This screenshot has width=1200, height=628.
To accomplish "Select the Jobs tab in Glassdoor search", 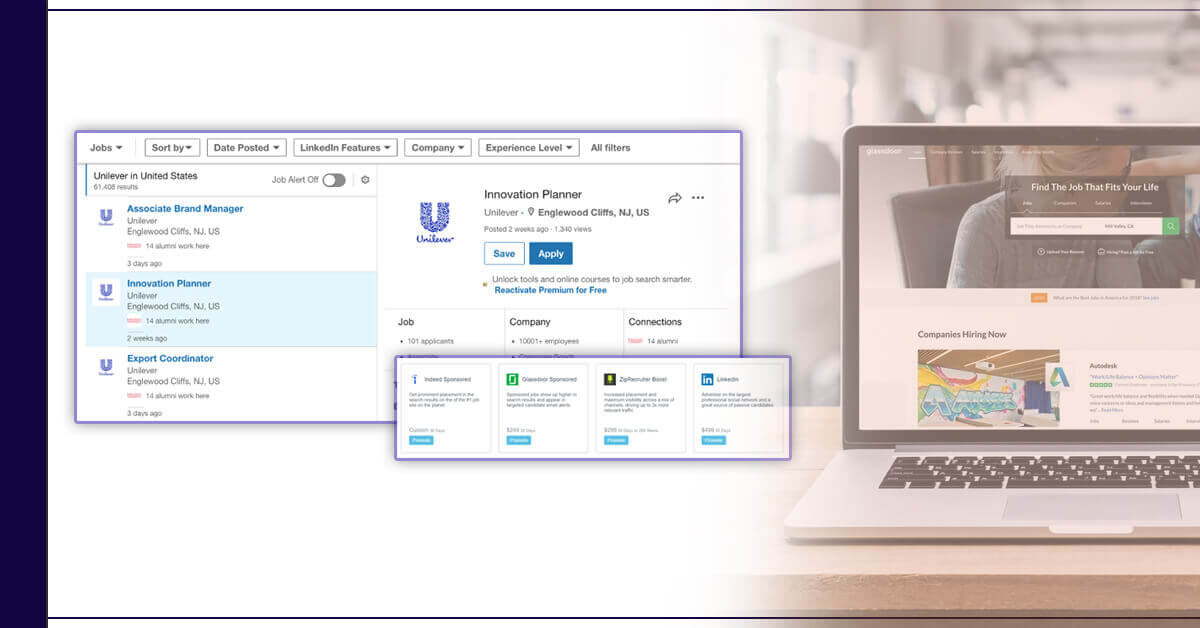I will point(1026,203).
